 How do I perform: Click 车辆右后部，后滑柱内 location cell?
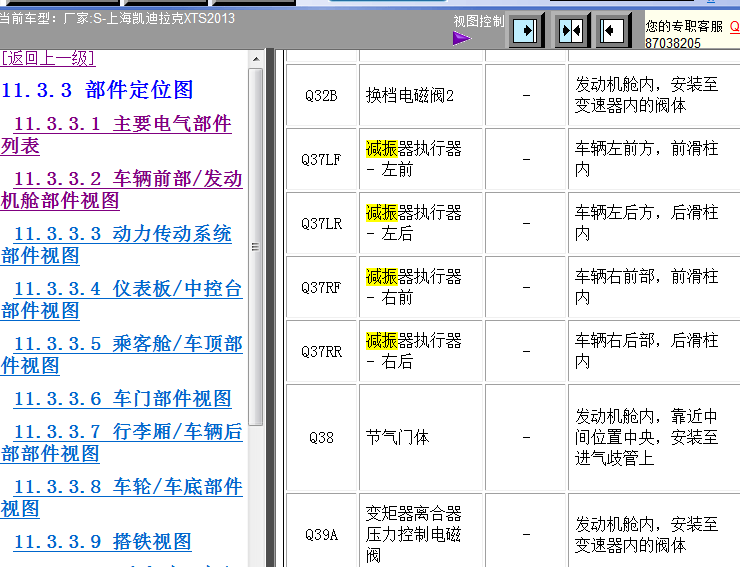click(x=655, y=351)
